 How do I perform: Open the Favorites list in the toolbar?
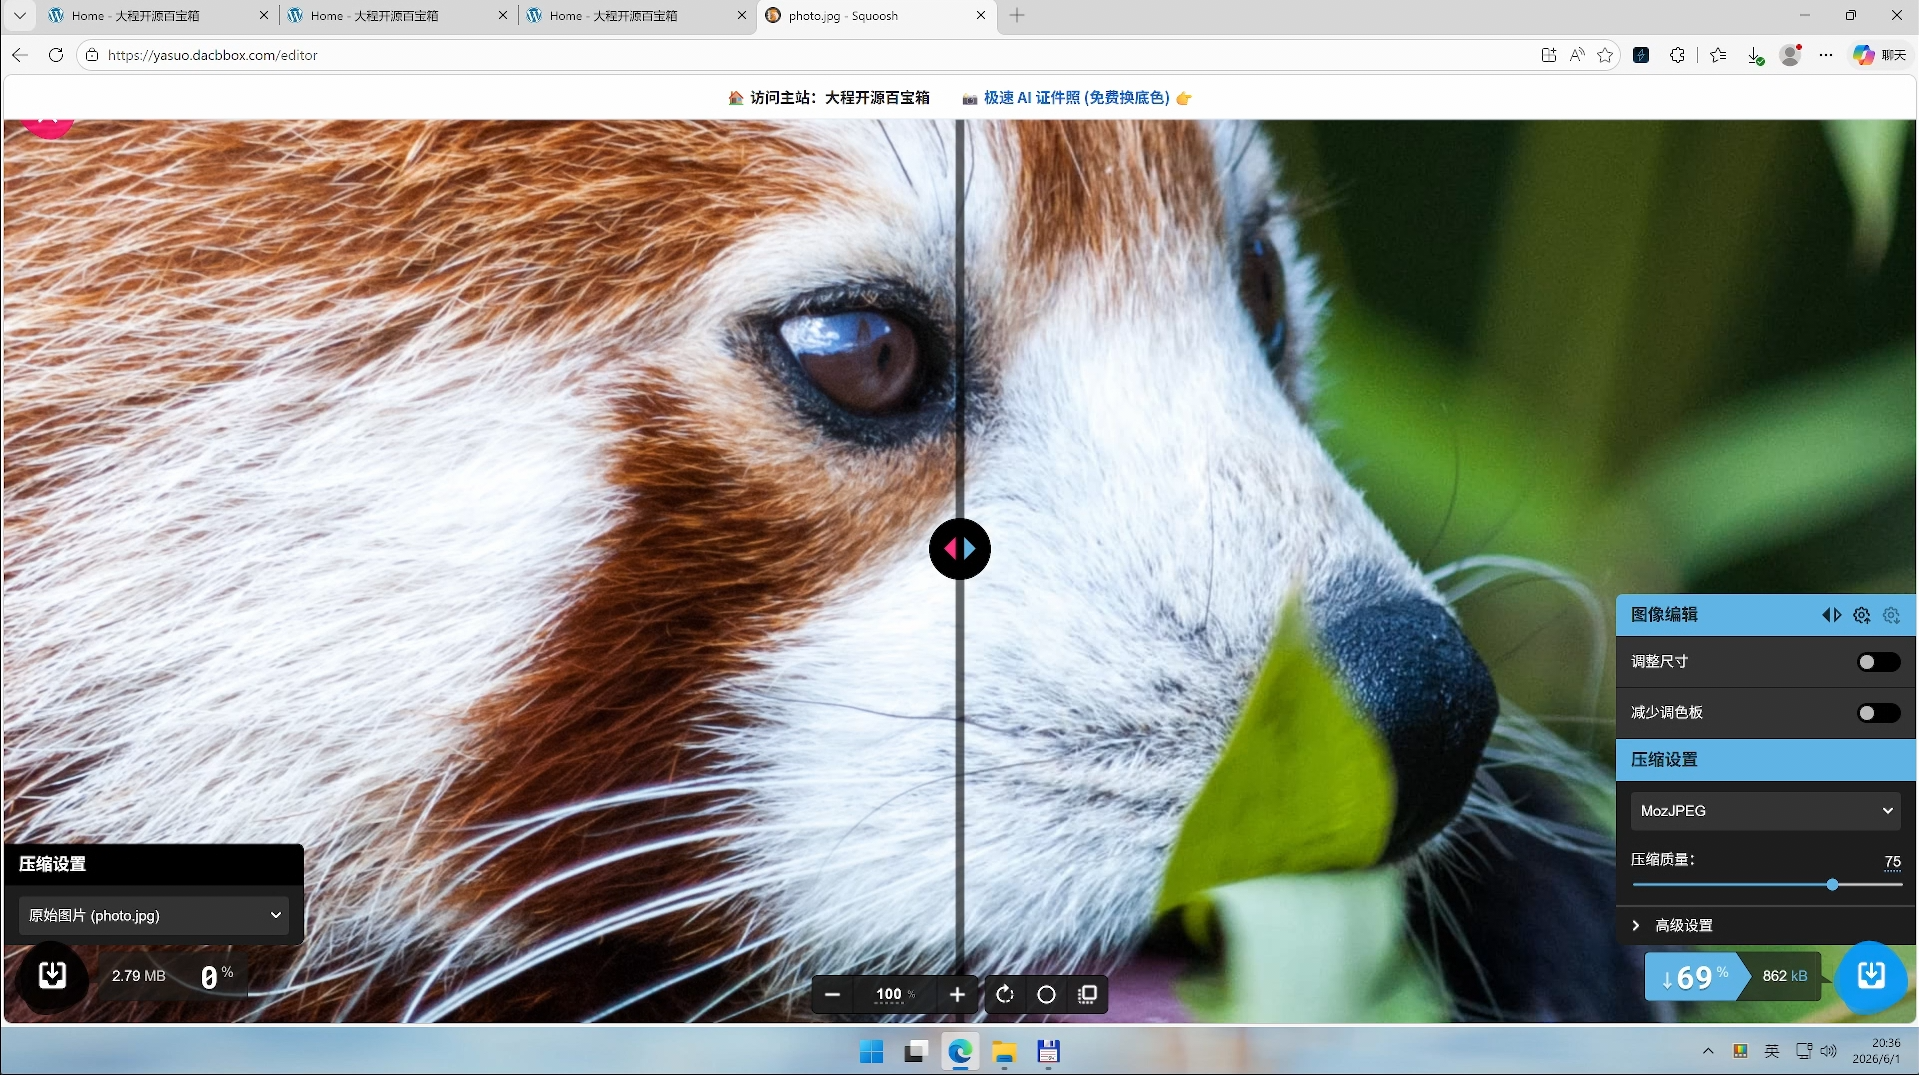coord(1718,55)
